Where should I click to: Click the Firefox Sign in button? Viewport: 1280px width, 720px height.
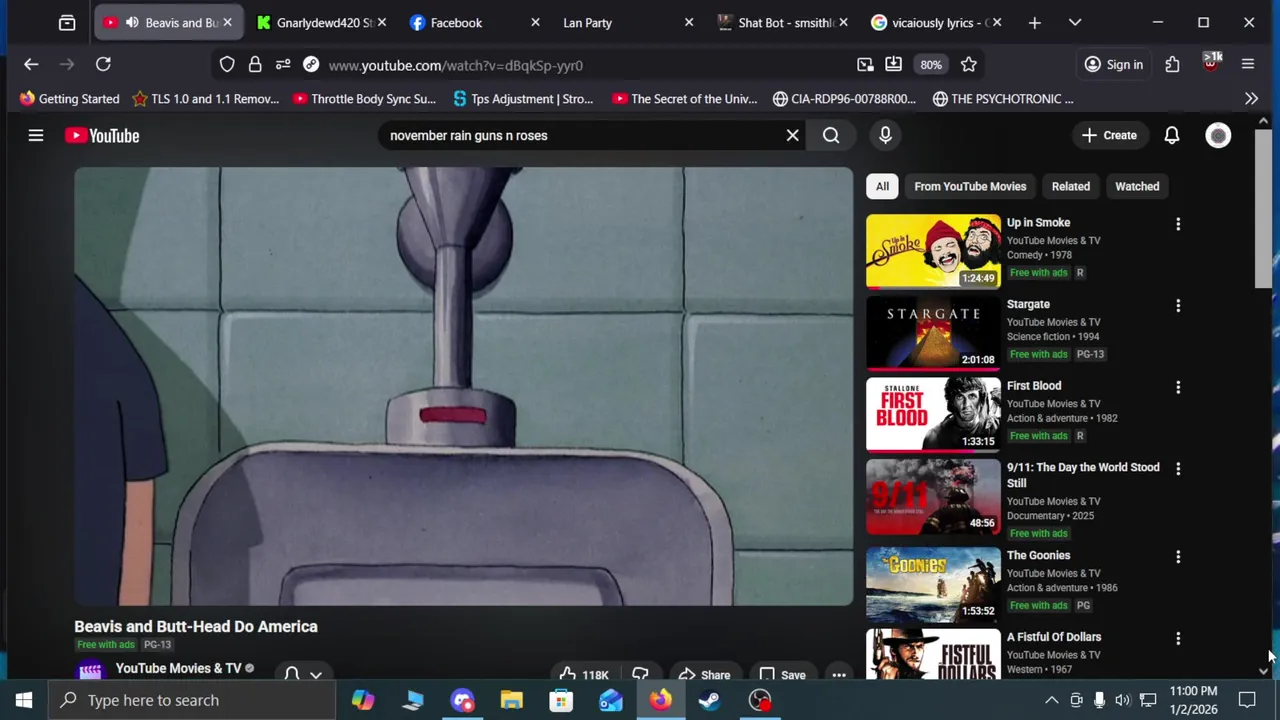[1114, 64]
